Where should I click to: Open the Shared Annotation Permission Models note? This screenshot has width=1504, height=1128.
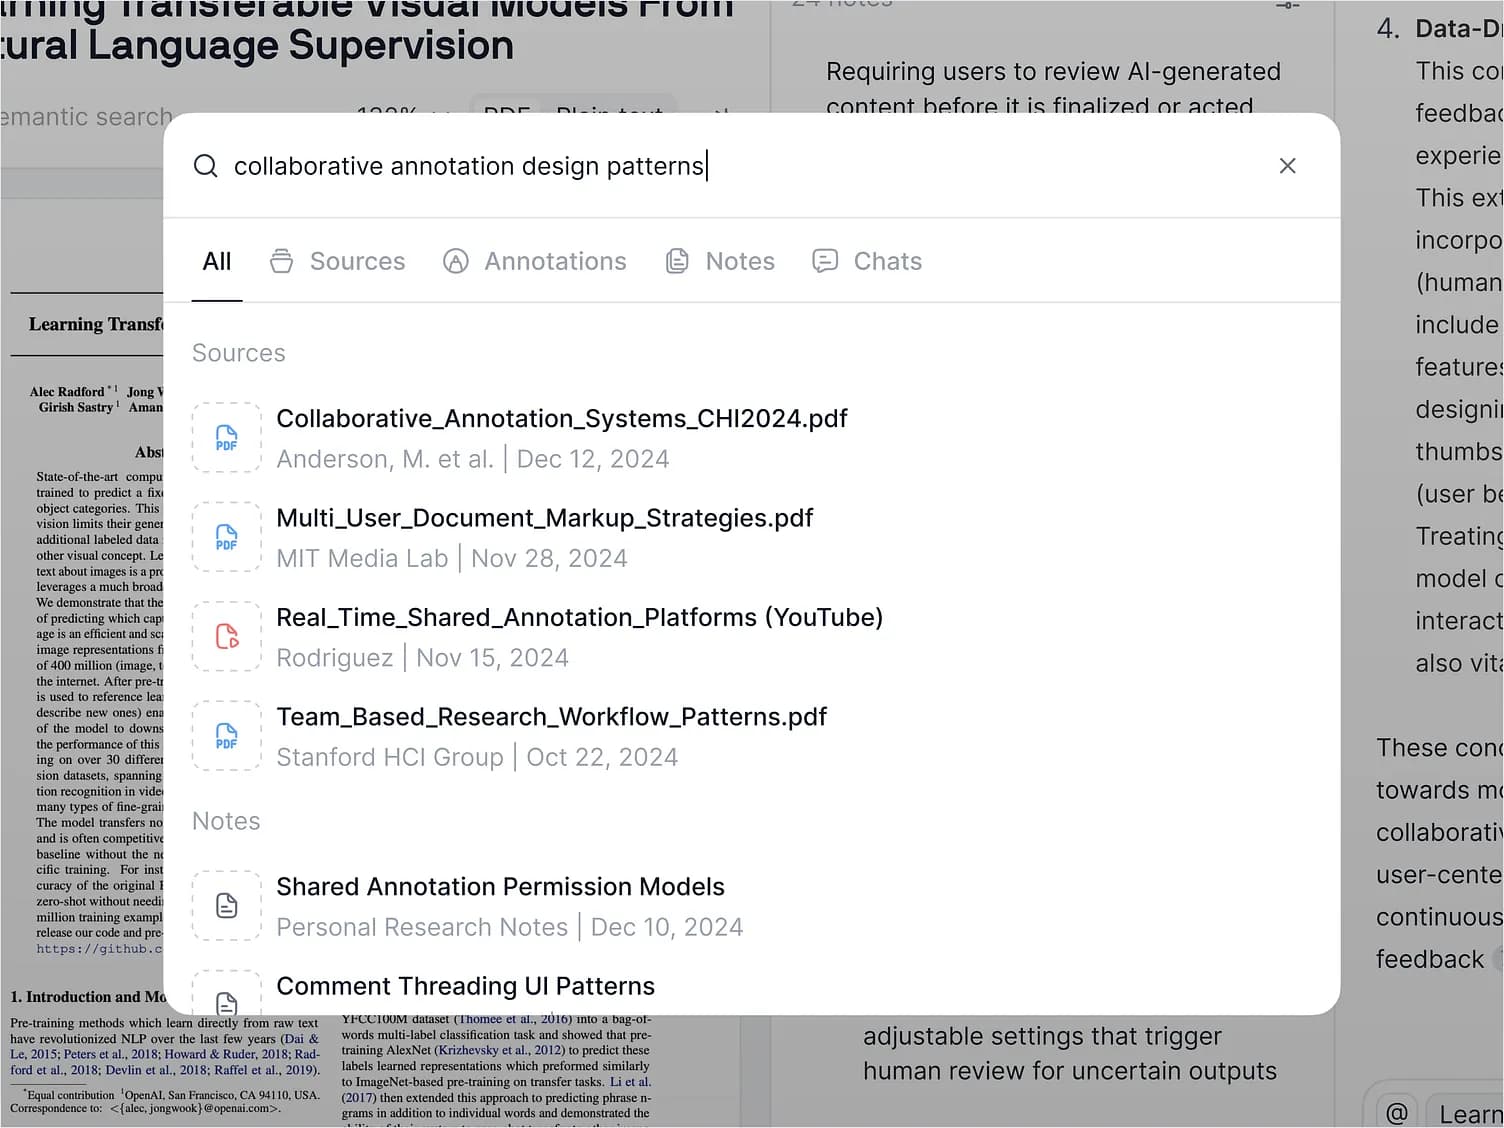click(500, 886)
